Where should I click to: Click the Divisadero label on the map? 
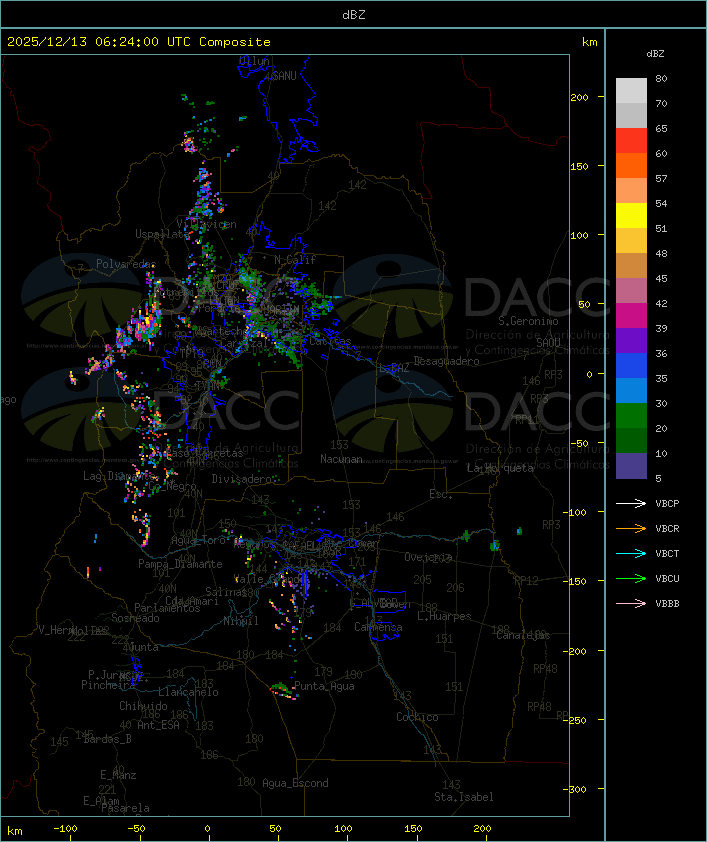(x=241, y=478)
